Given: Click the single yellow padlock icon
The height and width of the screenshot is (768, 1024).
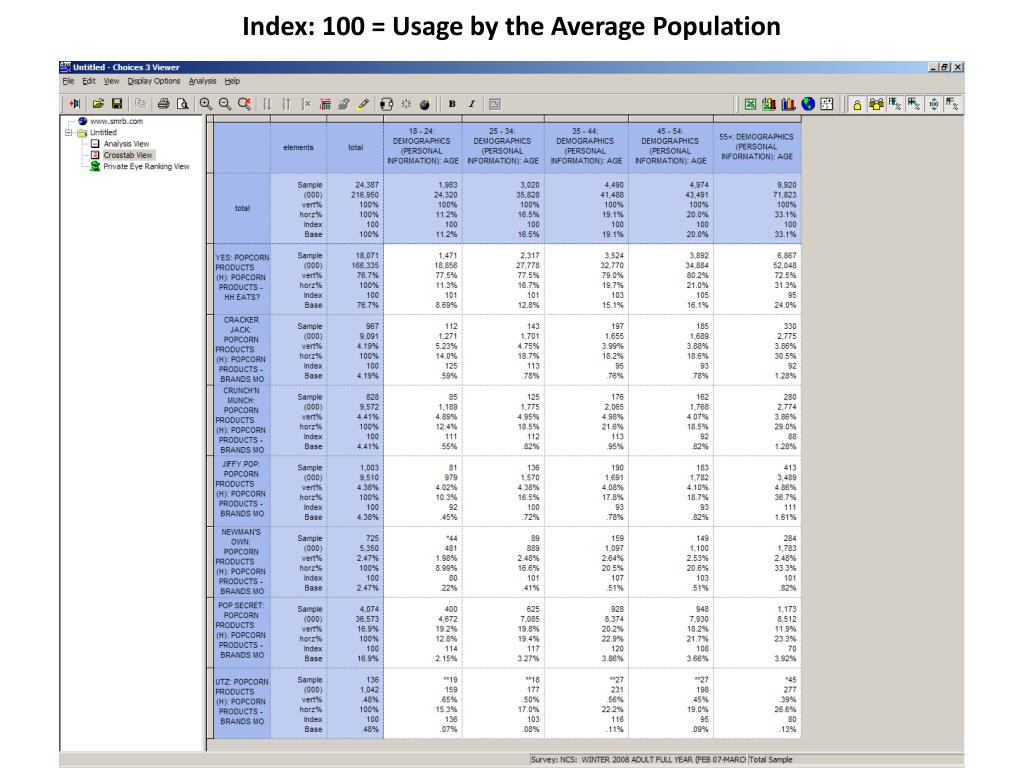Looking at the screenshot, I should coord(857,104).
